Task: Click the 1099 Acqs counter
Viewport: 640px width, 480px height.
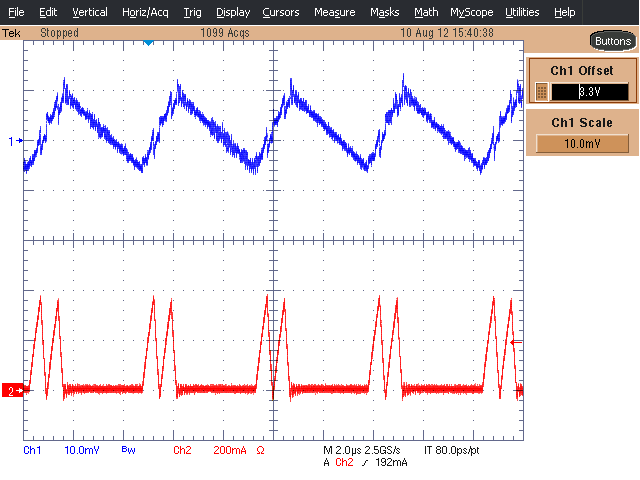Action: click(x=224, y=33)
